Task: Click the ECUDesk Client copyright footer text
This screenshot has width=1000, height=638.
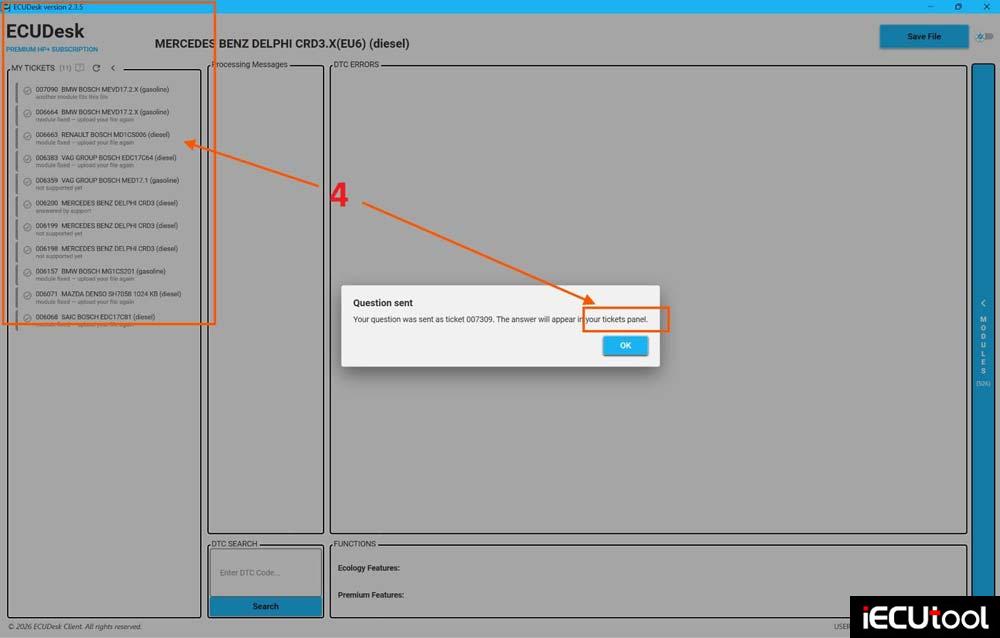Action: (75, 627)
